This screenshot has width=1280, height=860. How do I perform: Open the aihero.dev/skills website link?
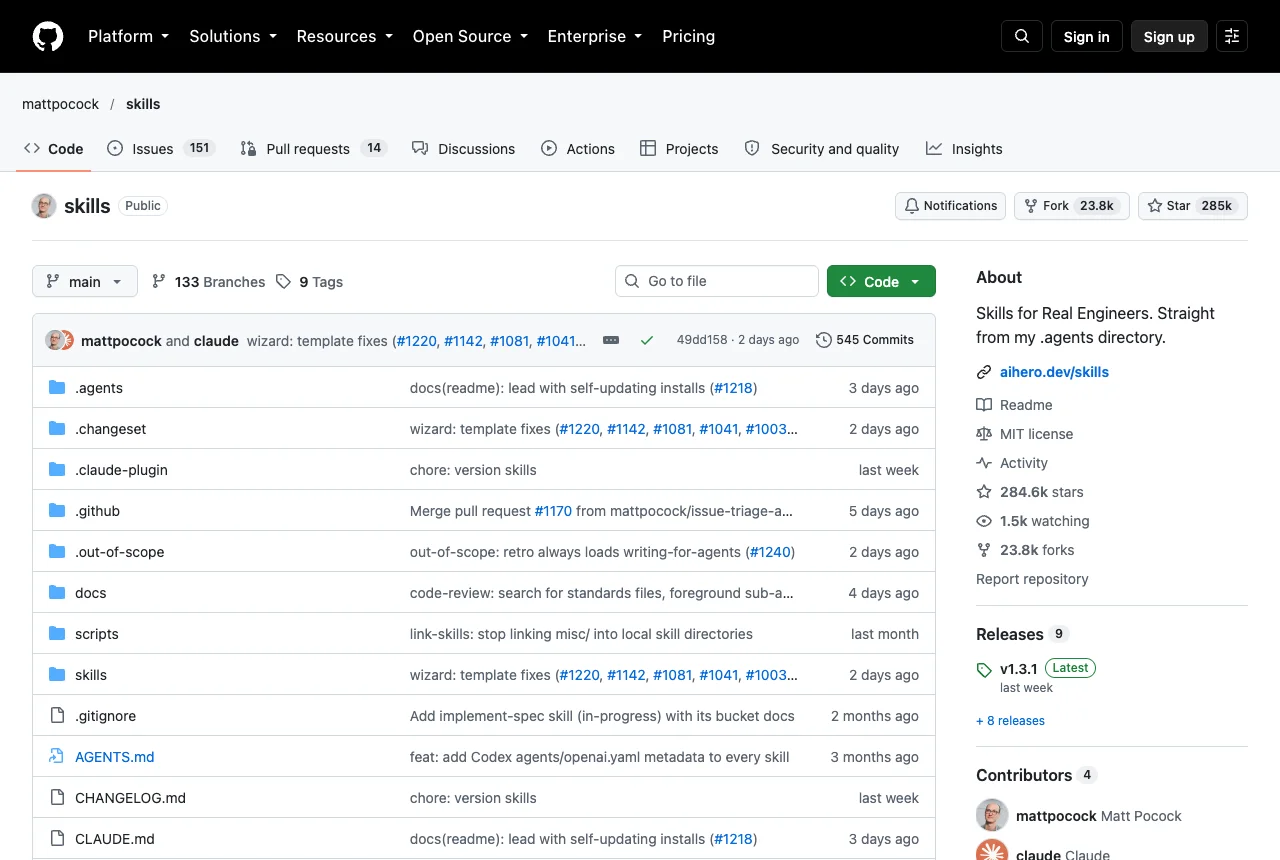pyautogui.click(x=1054, y=372)
